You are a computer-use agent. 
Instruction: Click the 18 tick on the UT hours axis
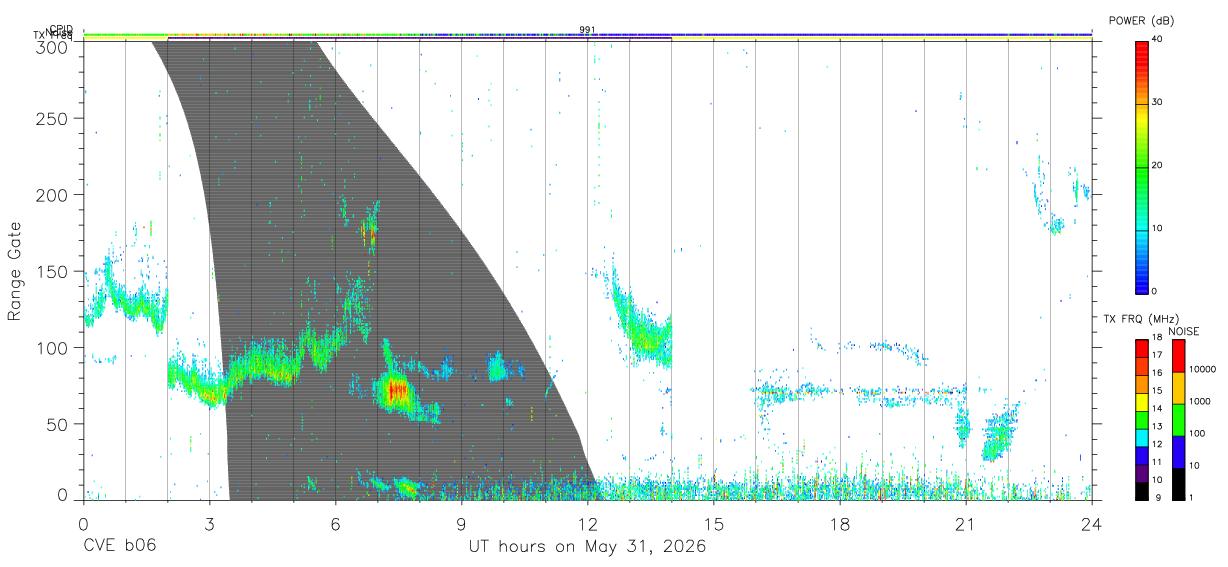tap(839, 523)
